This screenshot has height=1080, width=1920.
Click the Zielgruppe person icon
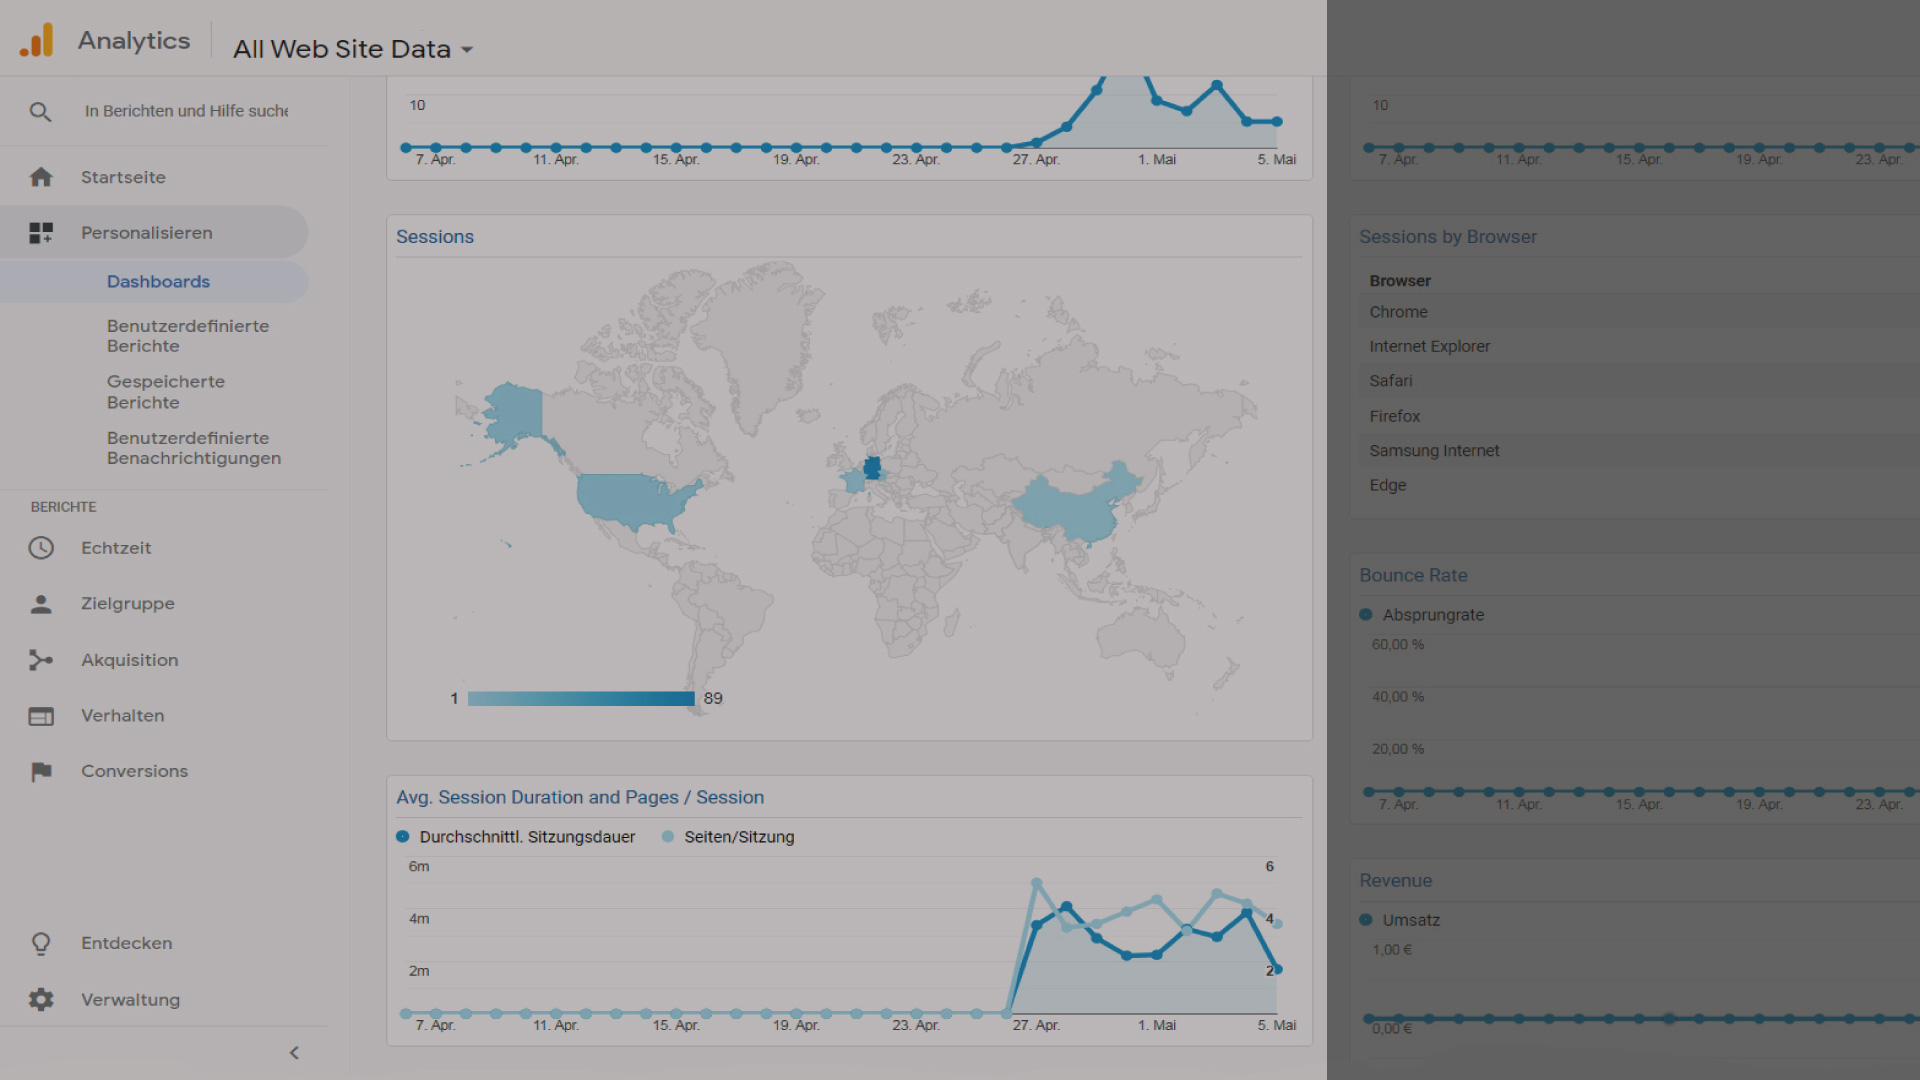click(x=41, y=604)
